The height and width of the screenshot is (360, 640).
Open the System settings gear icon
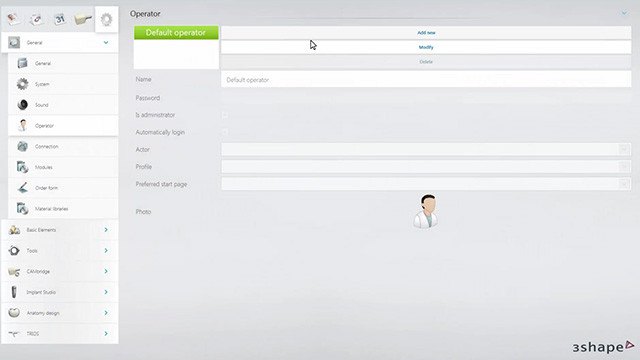coord(22,84)
